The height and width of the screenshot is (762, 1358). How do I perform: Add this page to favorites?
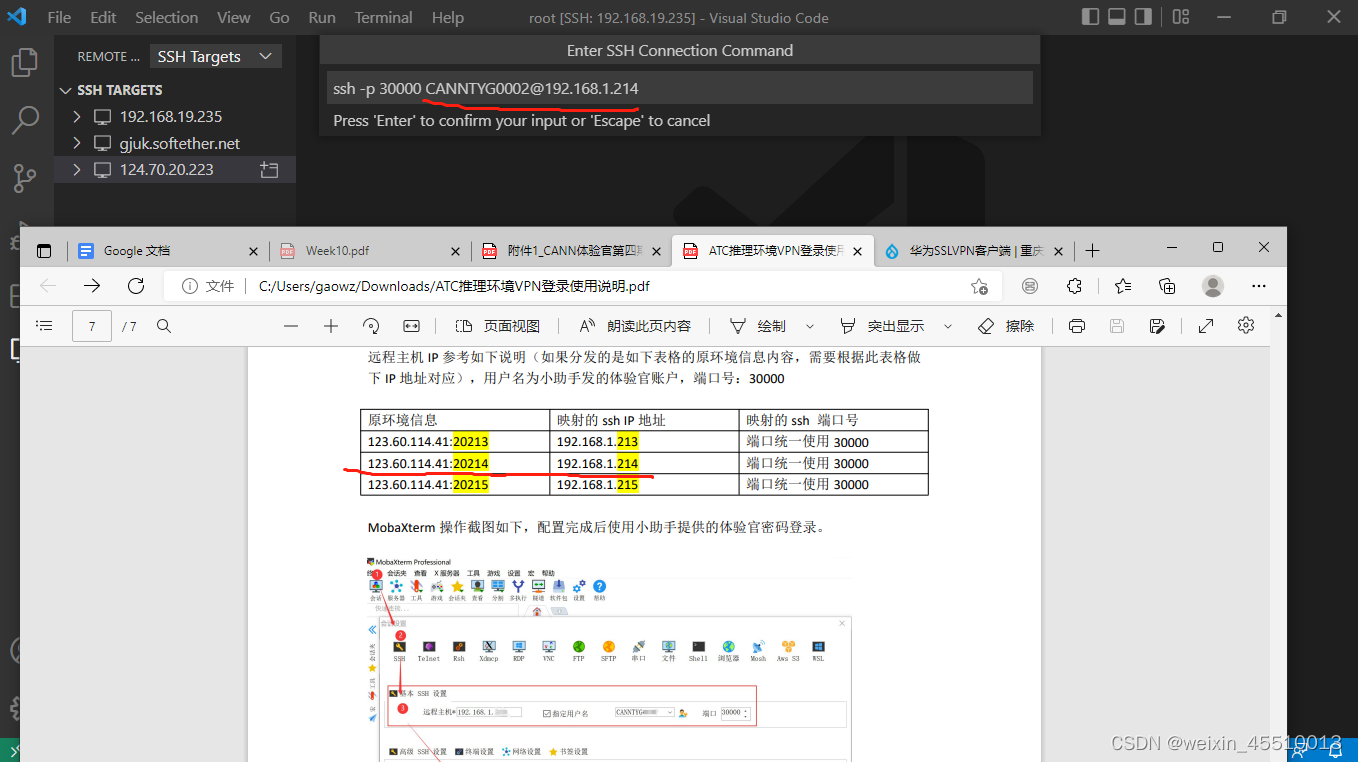click(x=979, y=286)
